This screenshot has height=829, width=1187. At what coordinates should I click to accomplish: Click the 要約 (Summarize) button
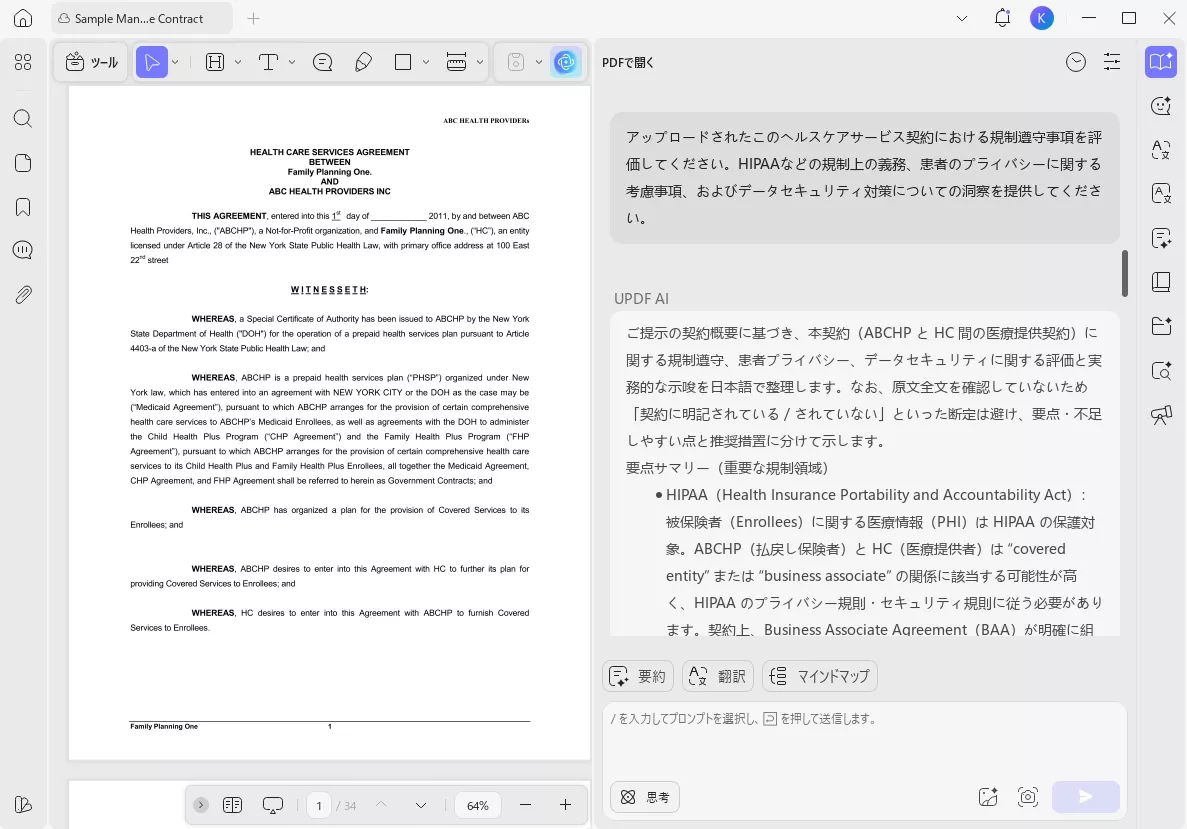click(x=637, y=676)
